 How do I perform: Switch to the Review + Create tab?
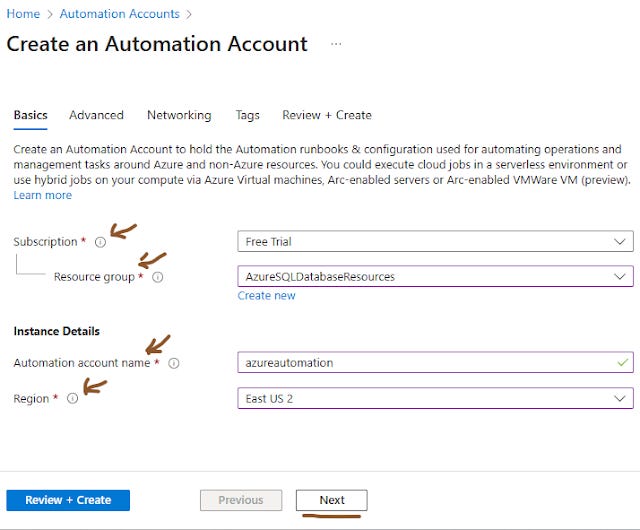(327, 115)
